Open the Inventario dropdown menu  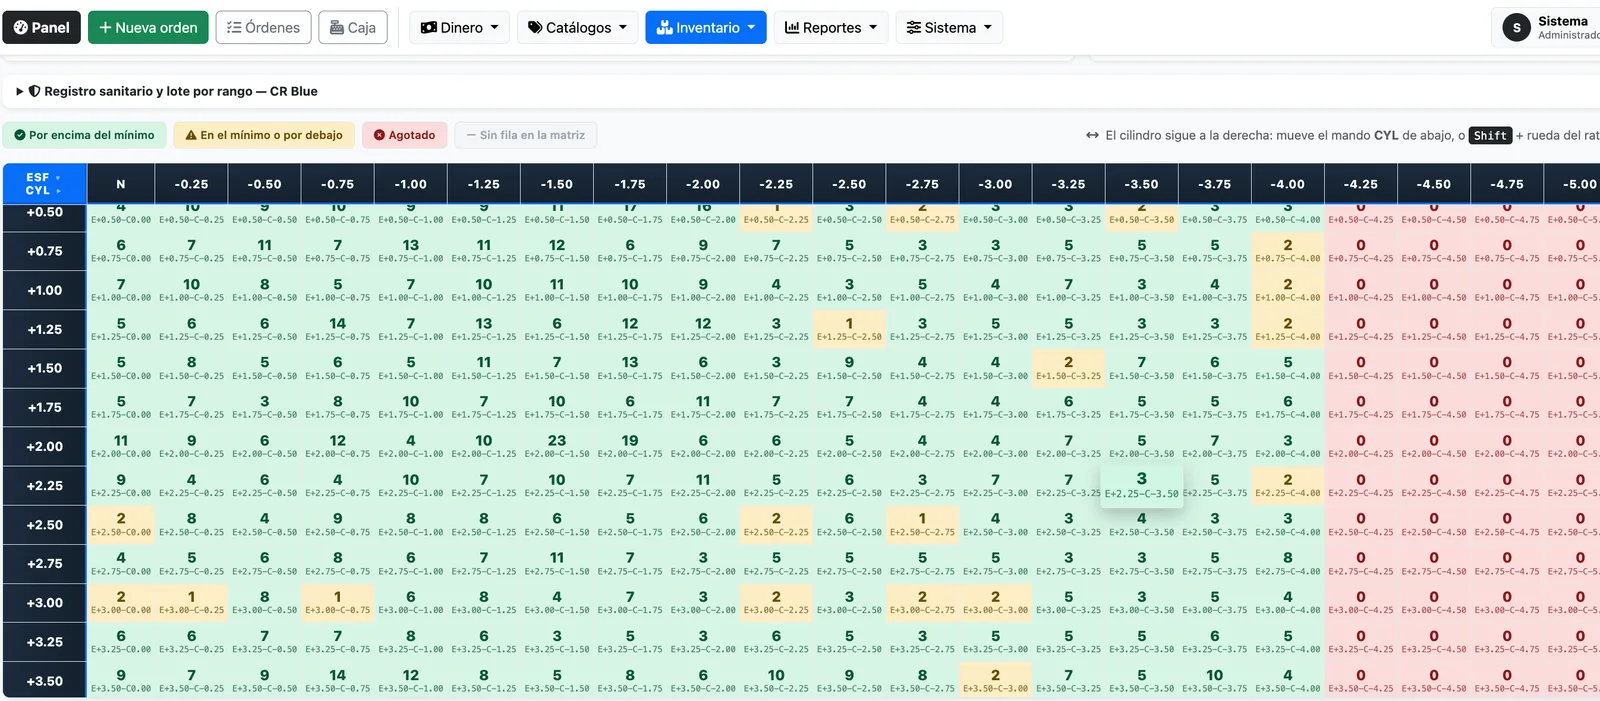point(706,27)
